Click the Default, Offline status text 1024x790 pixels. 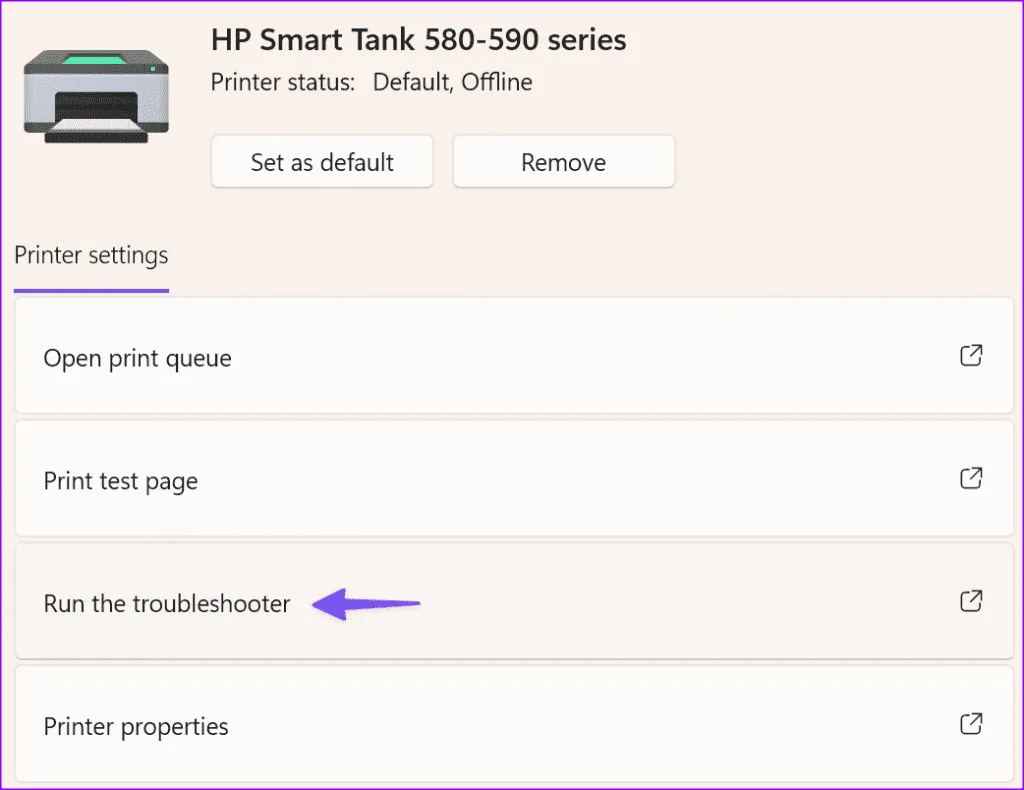(x=452, y=82)
